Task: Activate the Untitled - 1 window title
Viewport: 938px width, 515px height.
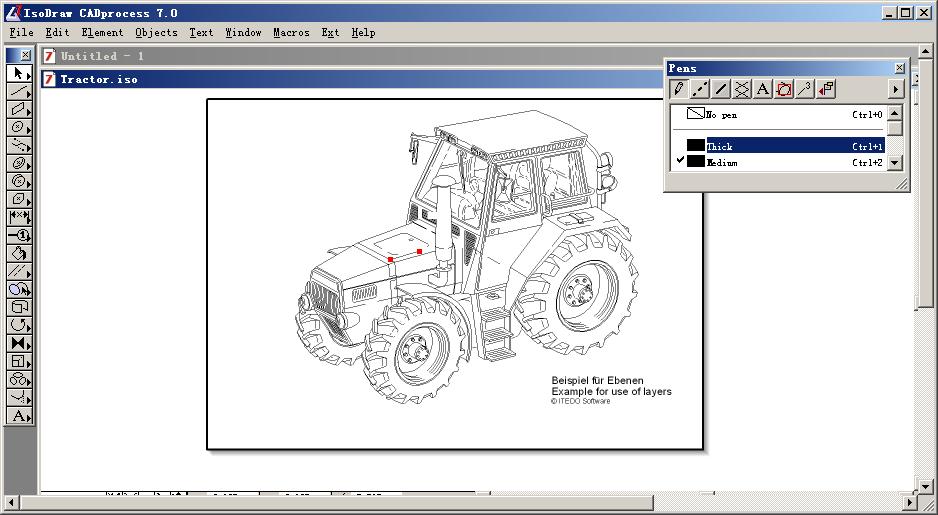Action: point(102,56)
